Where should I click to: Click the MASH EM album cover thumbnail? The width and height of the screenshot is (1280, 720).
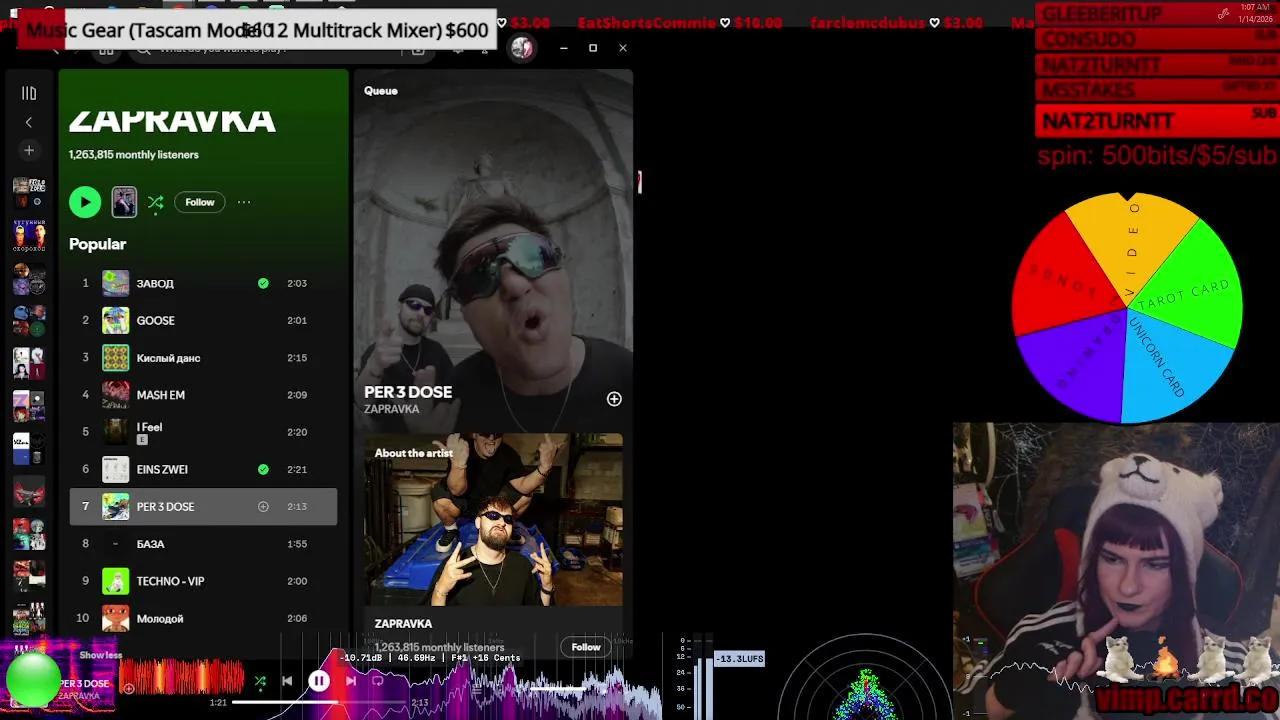click(116, 394)
